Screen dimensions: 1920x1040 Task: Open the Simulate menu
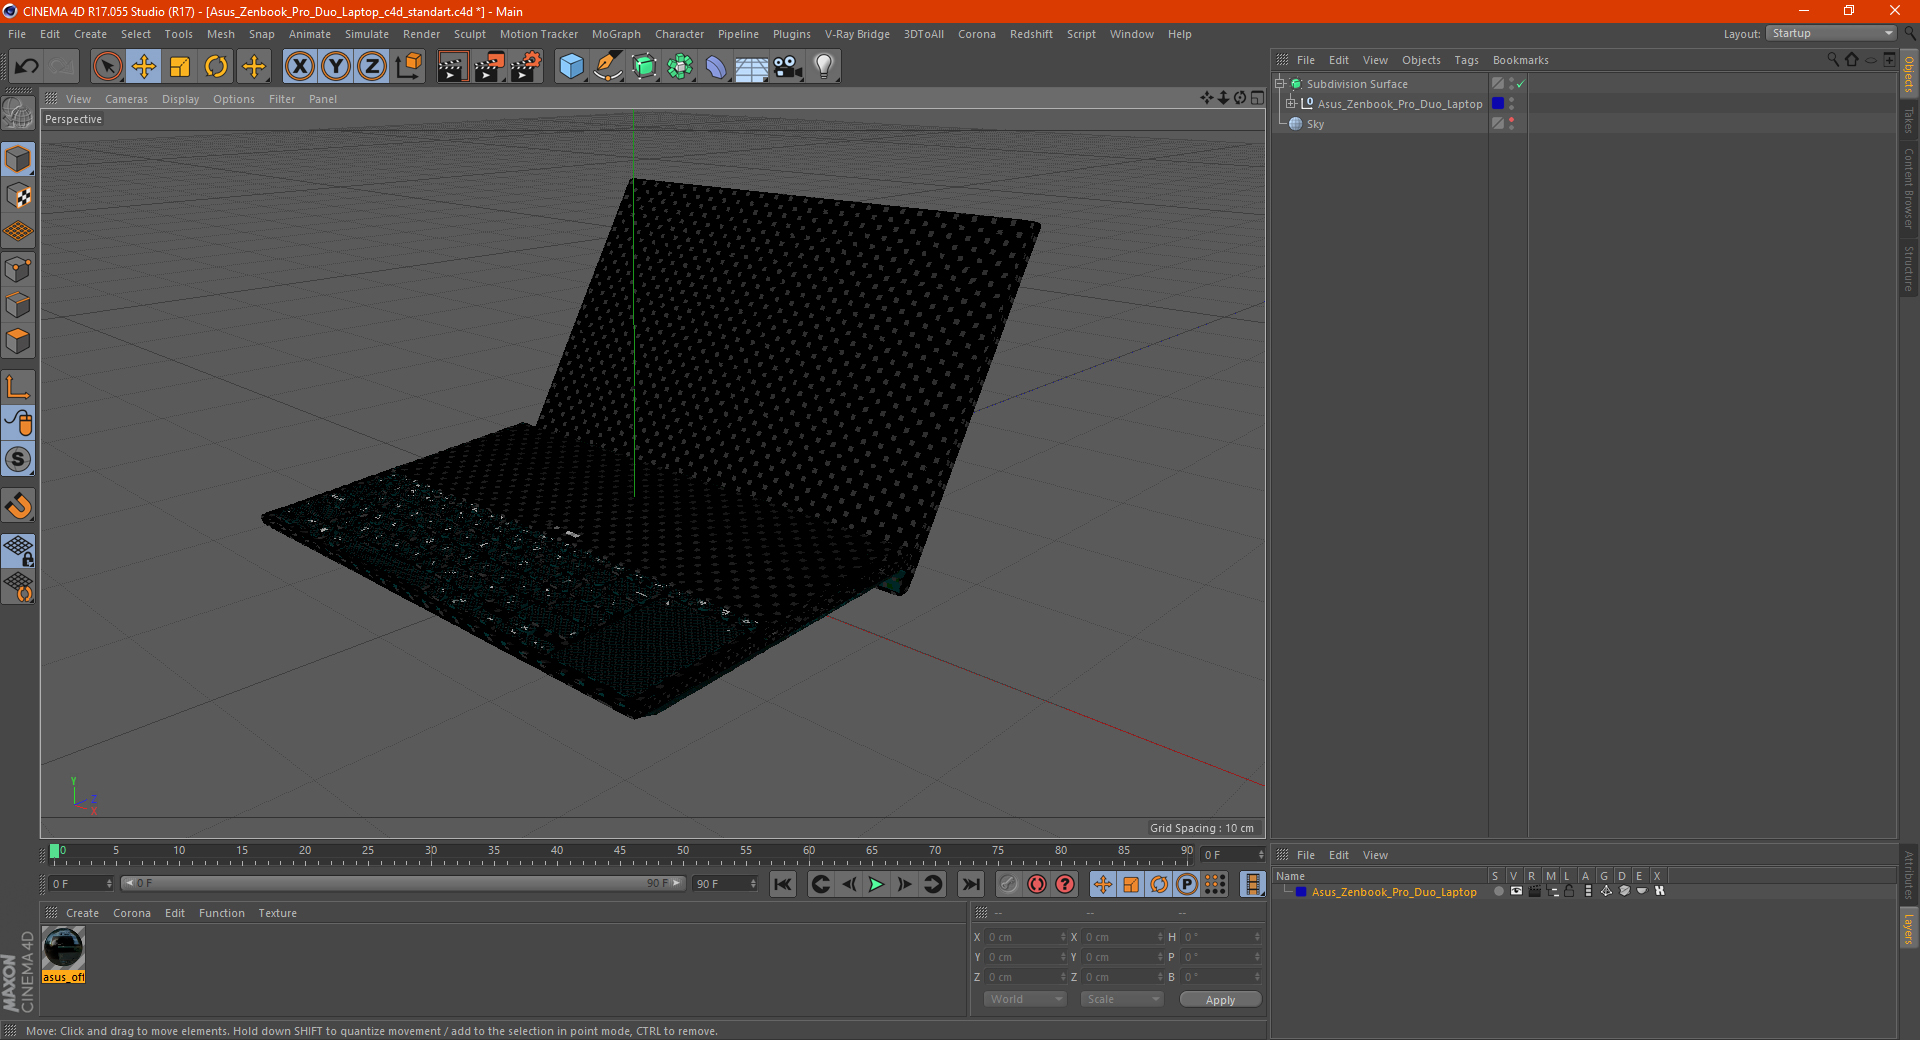click(367, 34)
